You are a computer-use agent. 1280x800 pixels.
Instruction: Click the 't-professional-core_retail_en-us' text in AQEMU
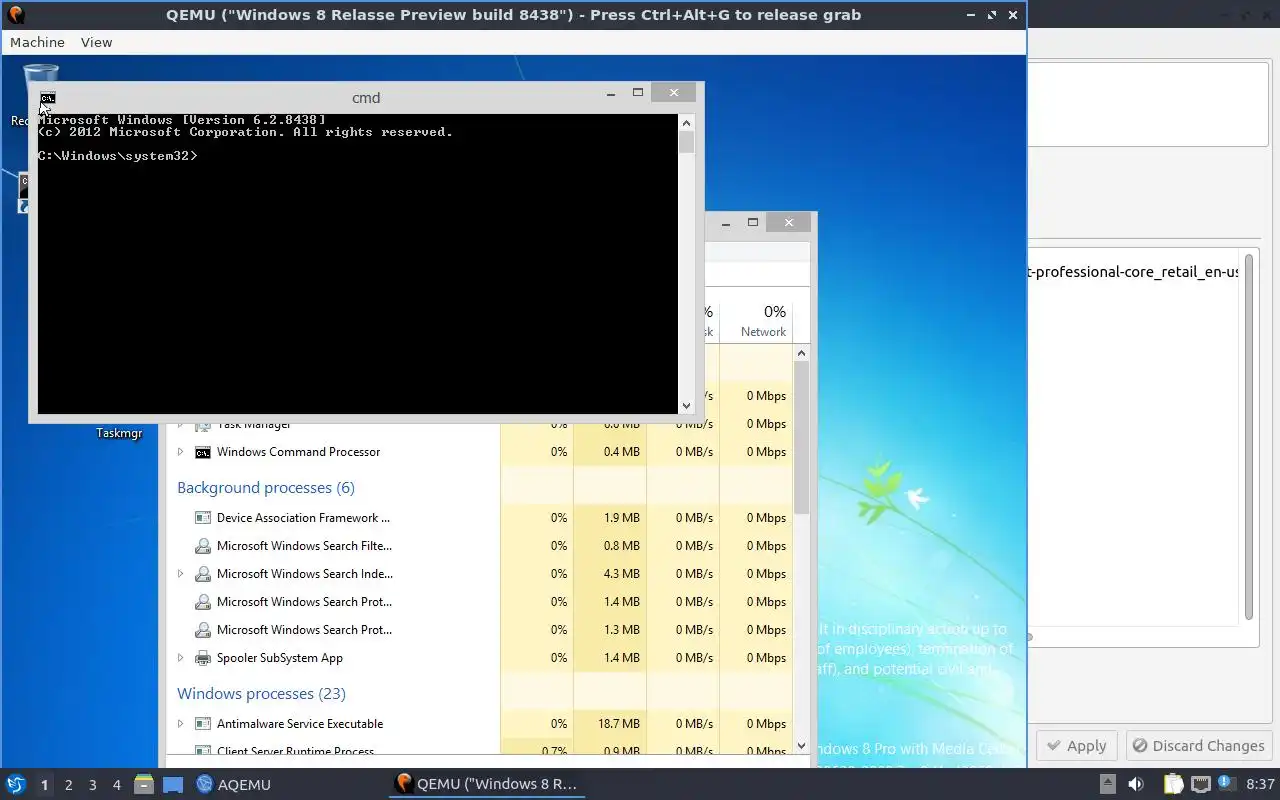(1135, 272)
